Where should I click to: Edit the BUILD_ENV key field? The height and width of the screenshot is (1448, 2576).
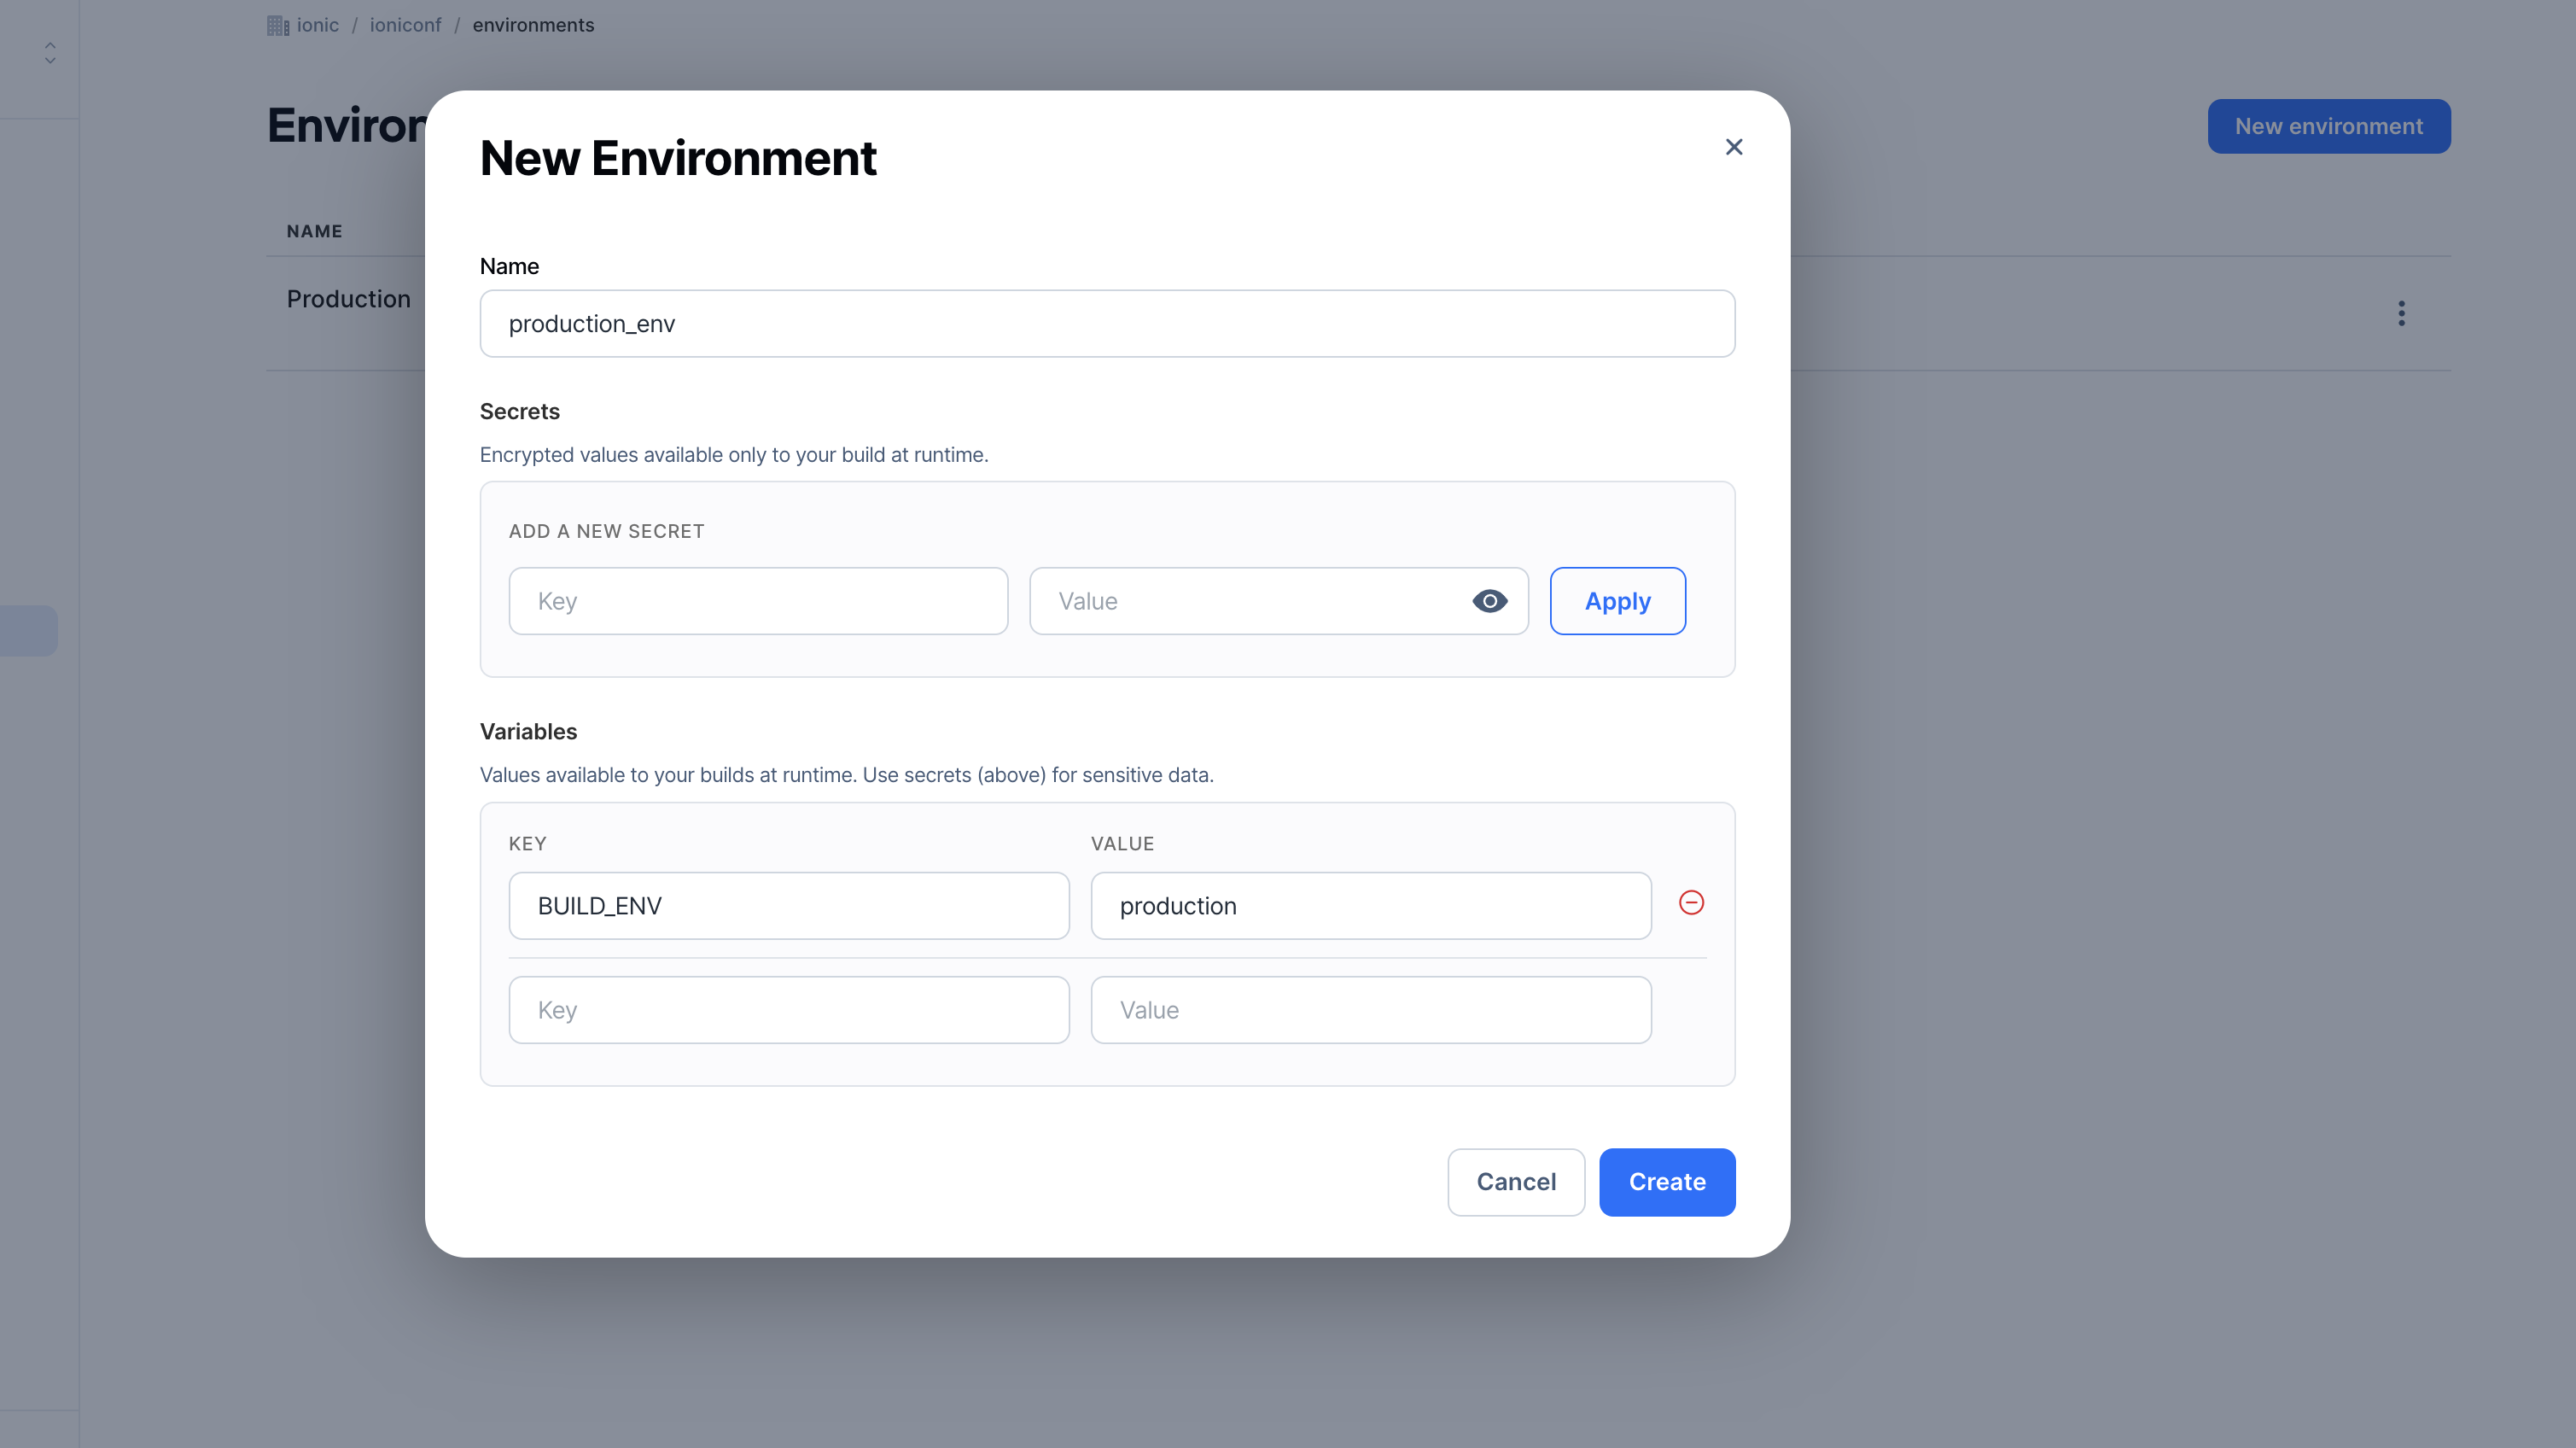coord(789,905)
